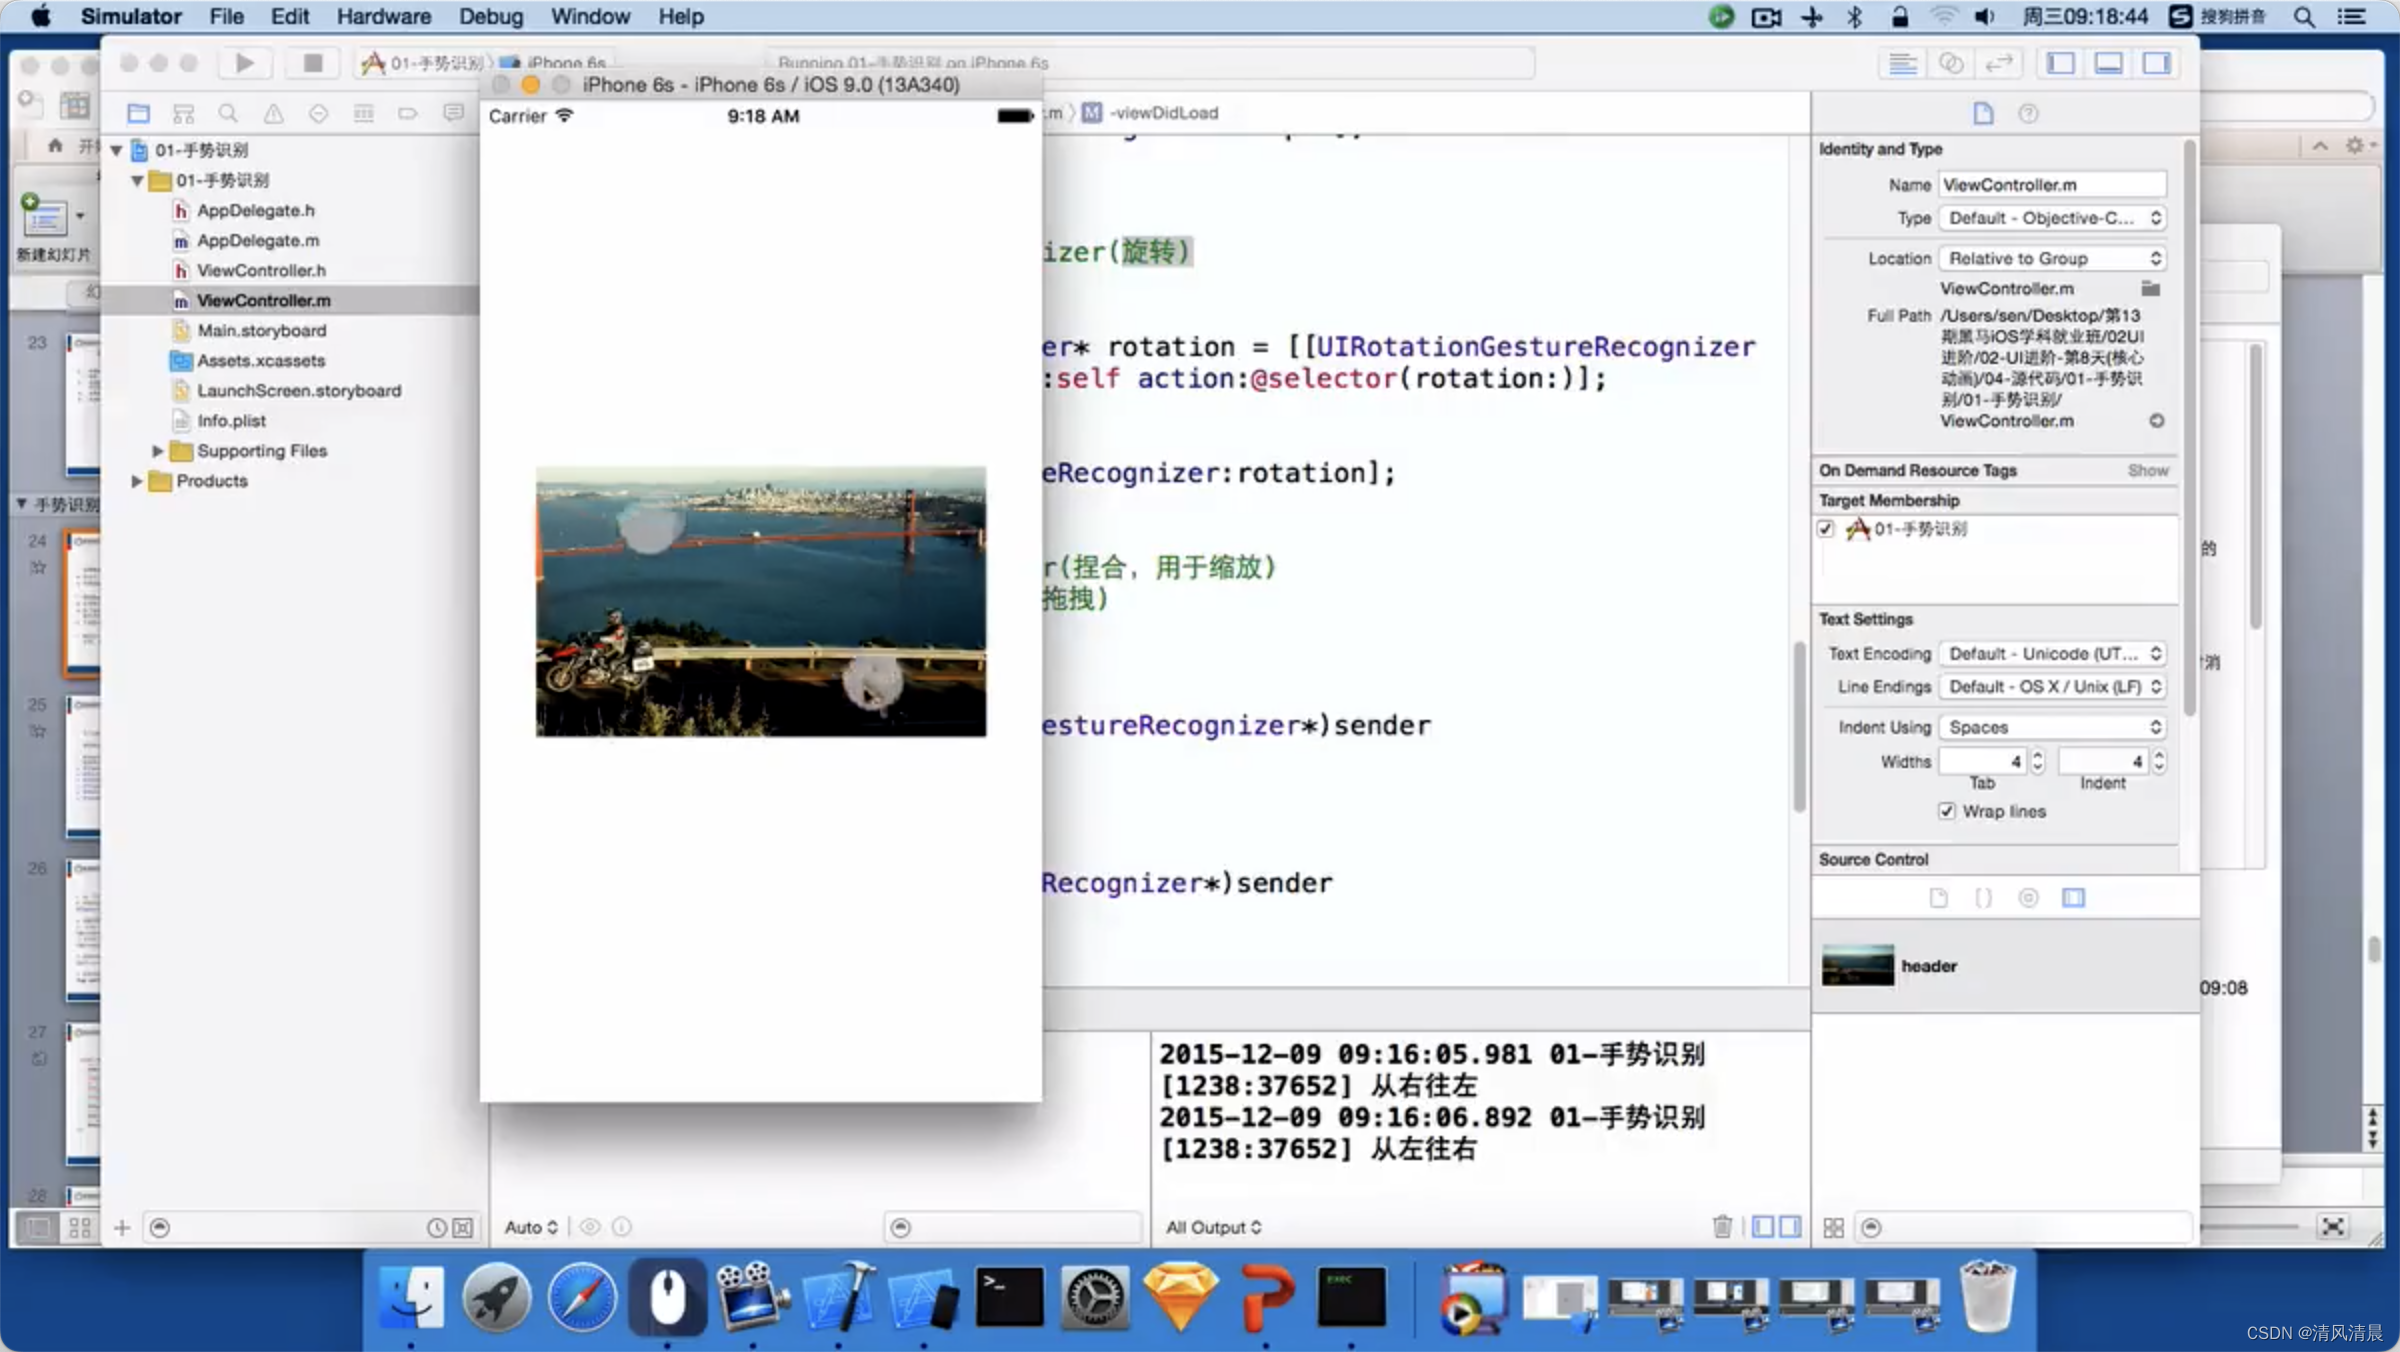Expand the Supporting Files folder
This screenshot has width=2400, height=1352.
[157, 451]
